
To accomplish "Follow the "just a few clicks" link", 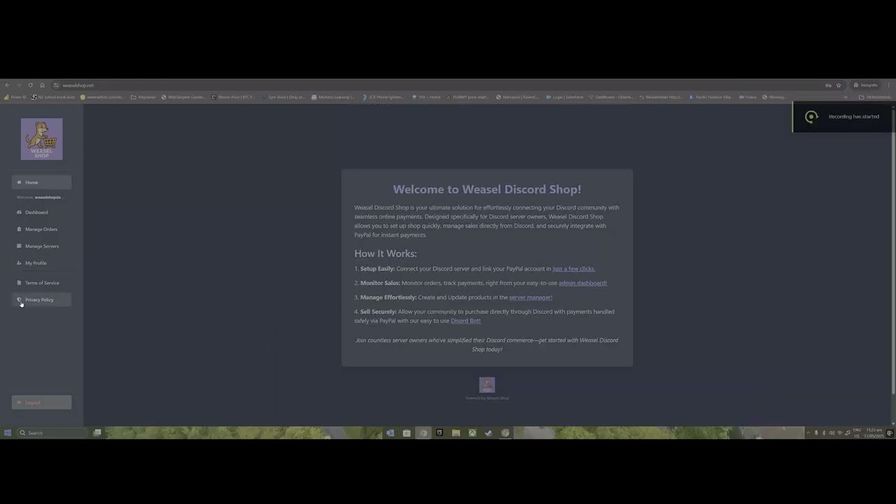I will tap(574, 269).
